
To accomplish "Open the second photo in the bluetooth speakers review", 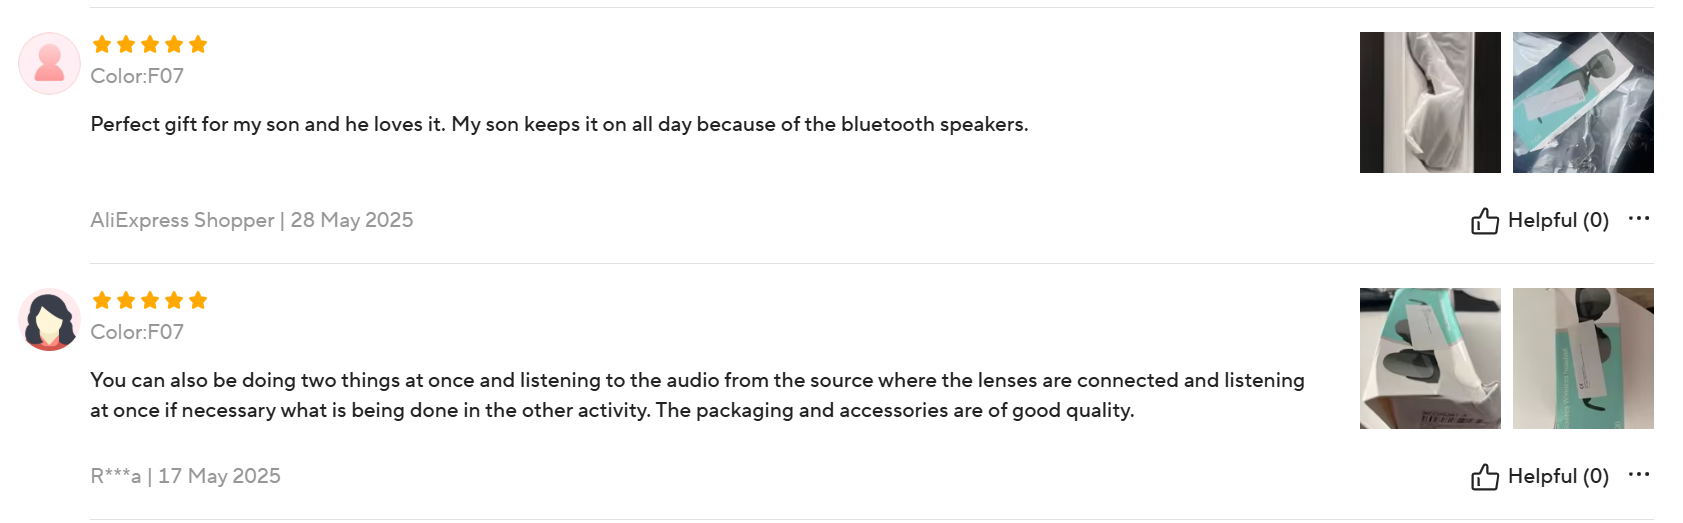I will pyautogui.click(x=1583, y=102).
